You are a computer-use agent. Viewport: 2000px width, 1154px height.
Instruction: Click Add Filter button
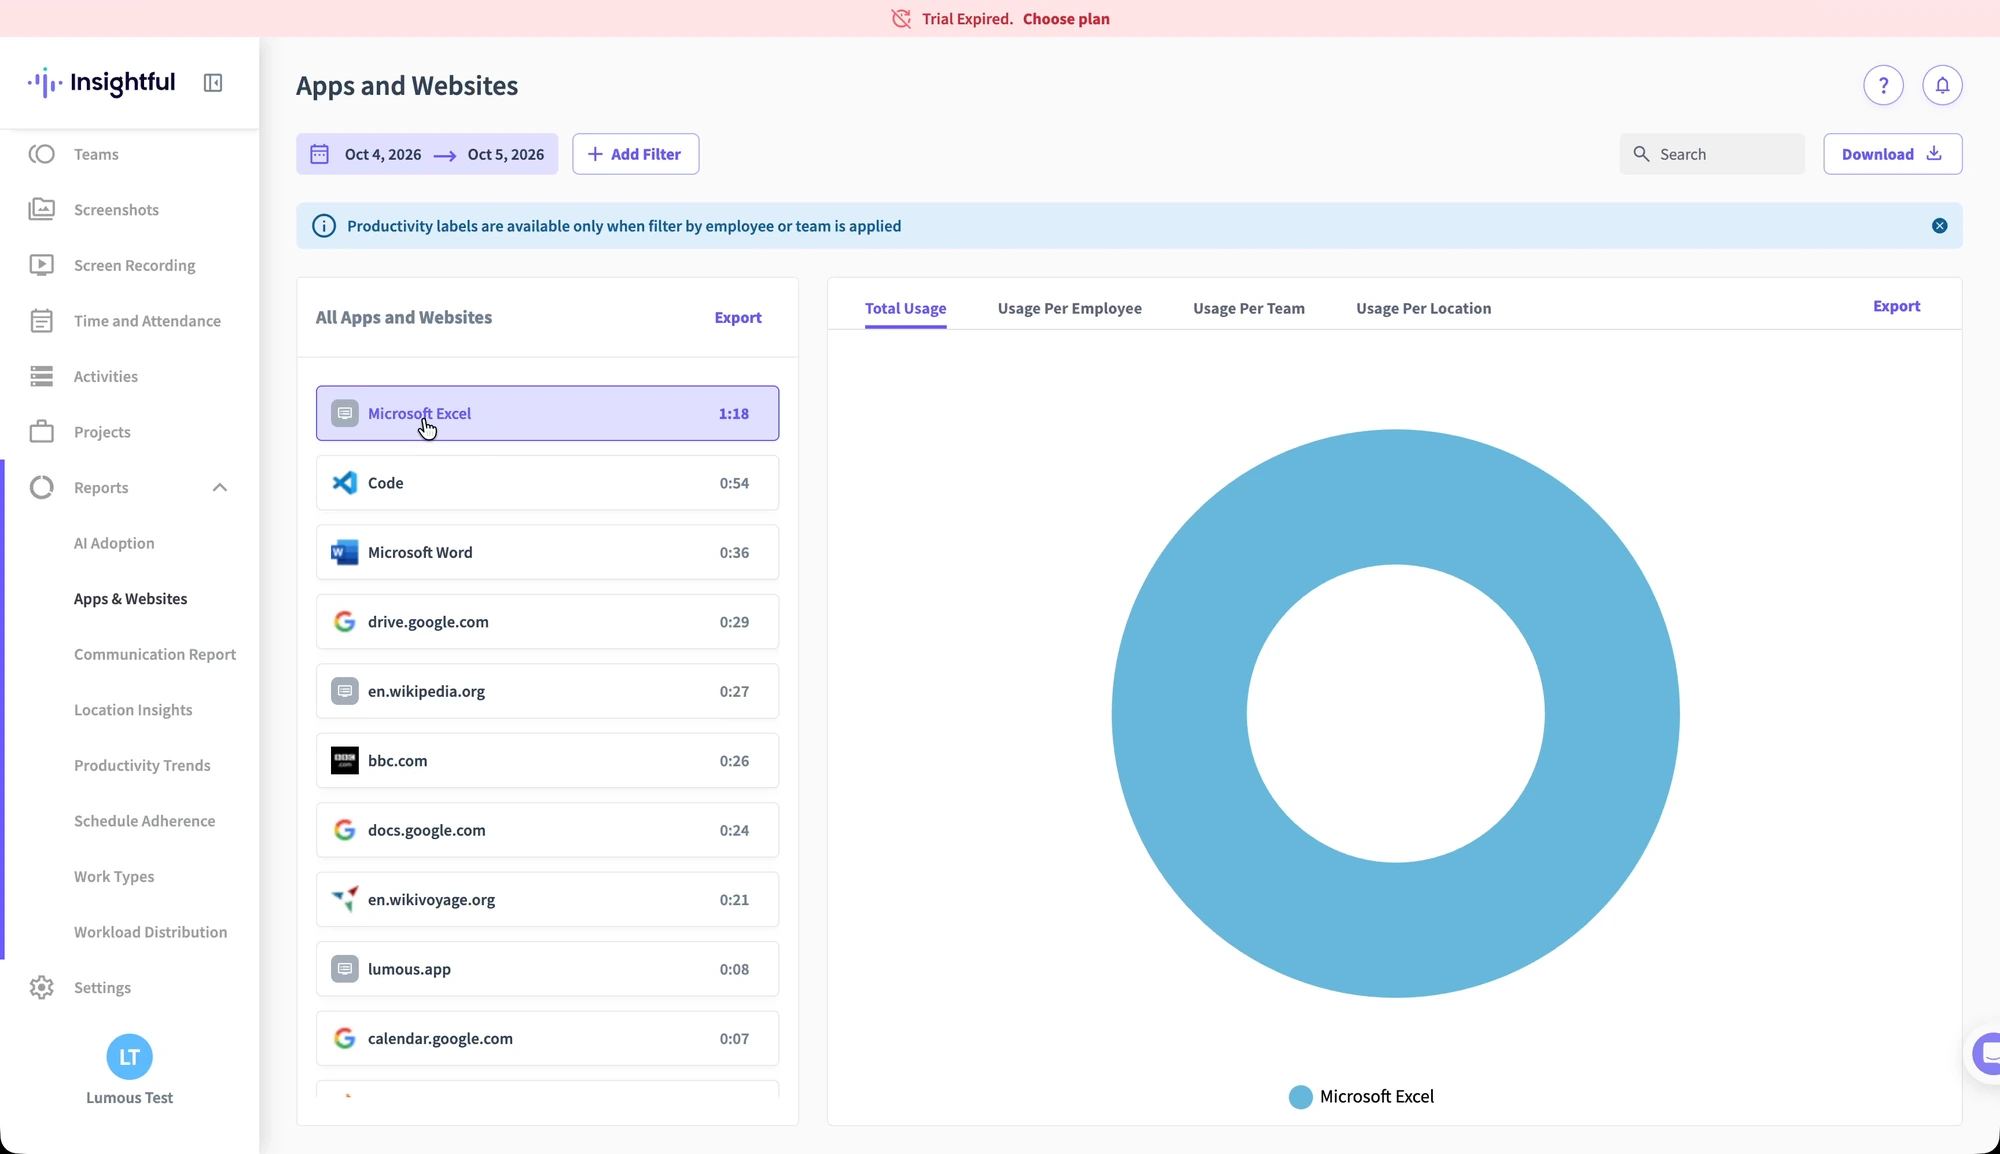coord(635,154)
